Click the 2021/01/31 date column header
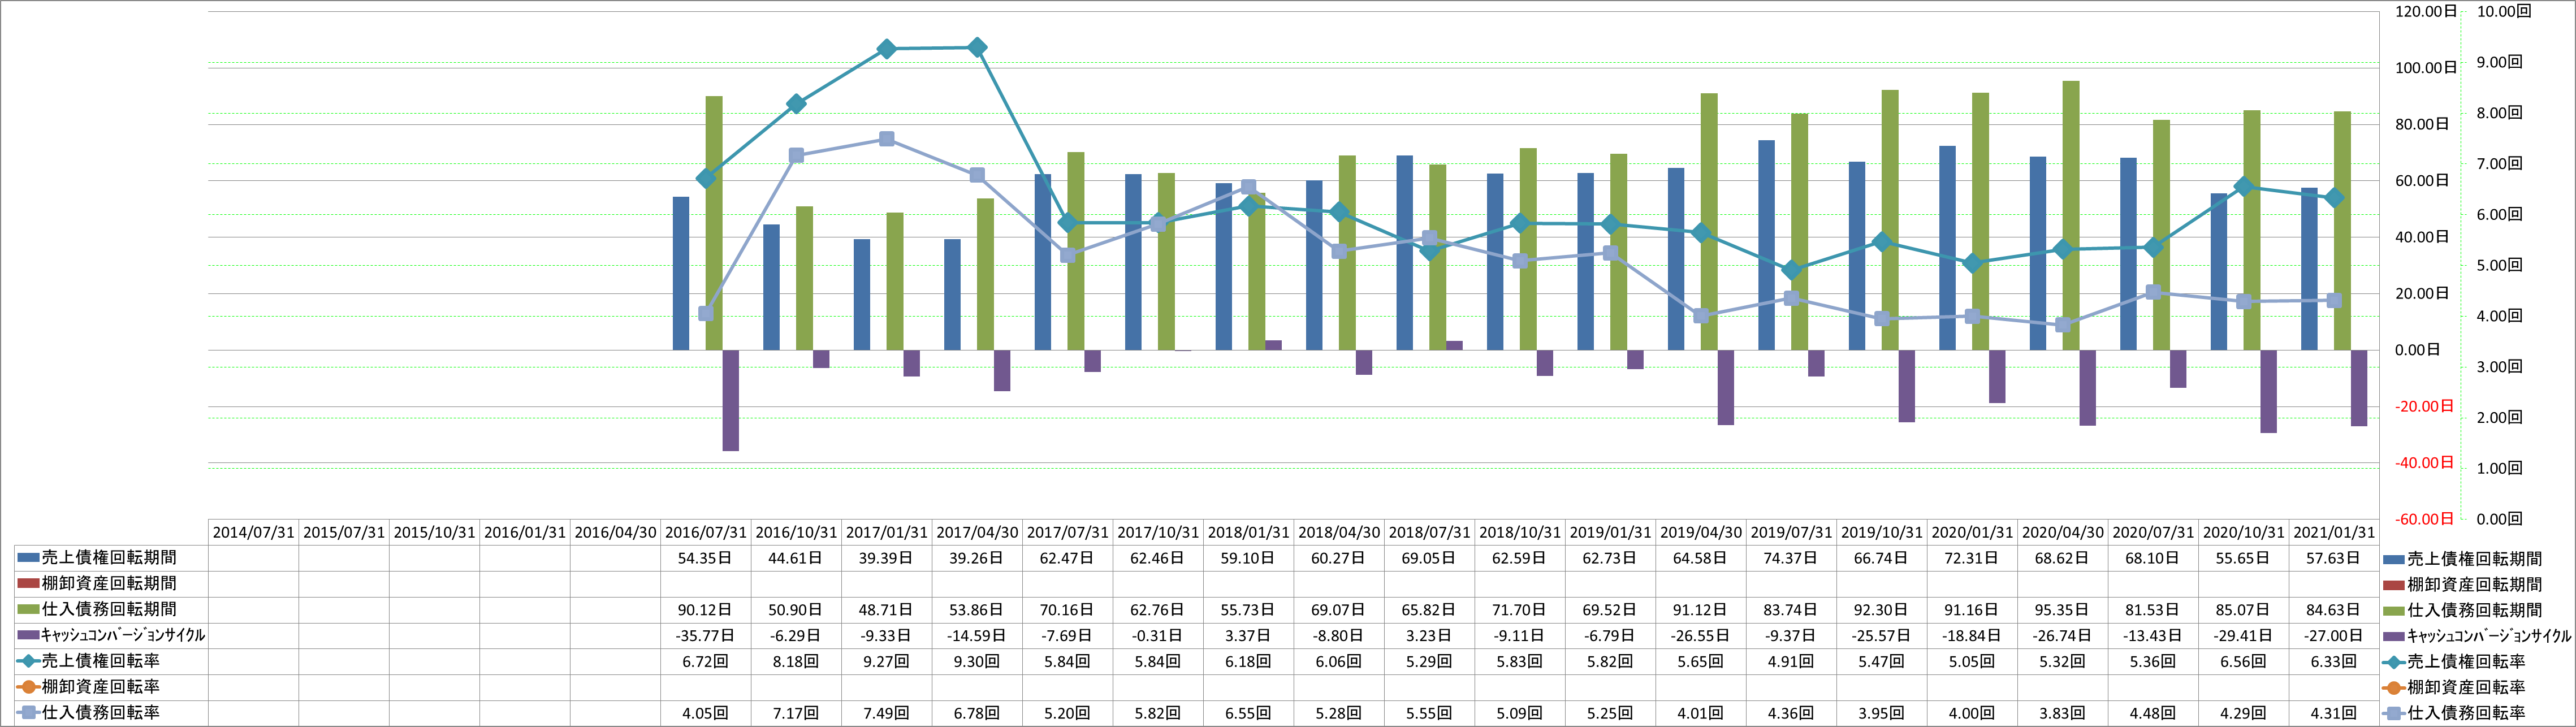2576x727 pixels. coord(2334,533)
